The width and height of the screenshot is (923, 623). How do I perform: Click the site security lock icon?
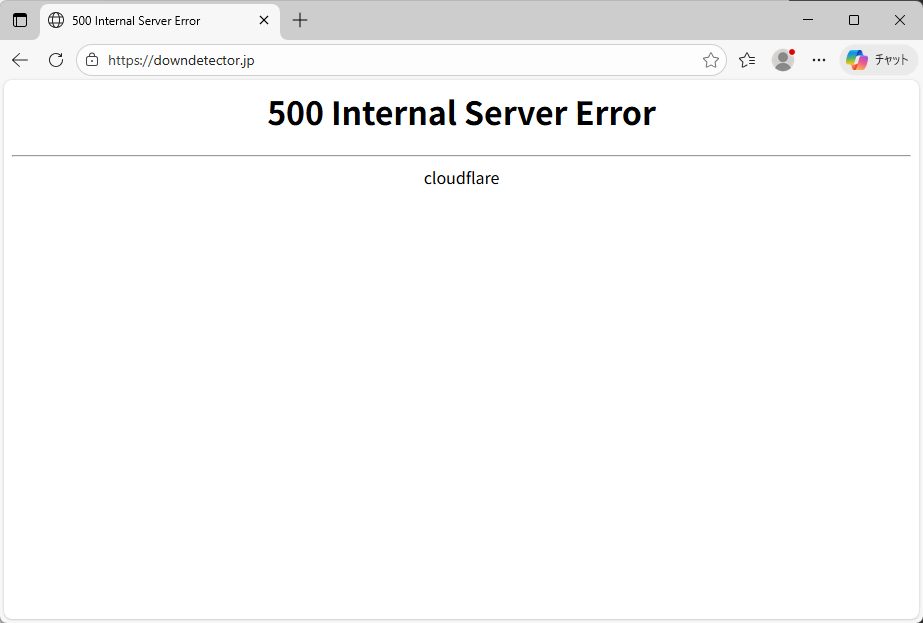pyautogui.click(x=91, y=60)
